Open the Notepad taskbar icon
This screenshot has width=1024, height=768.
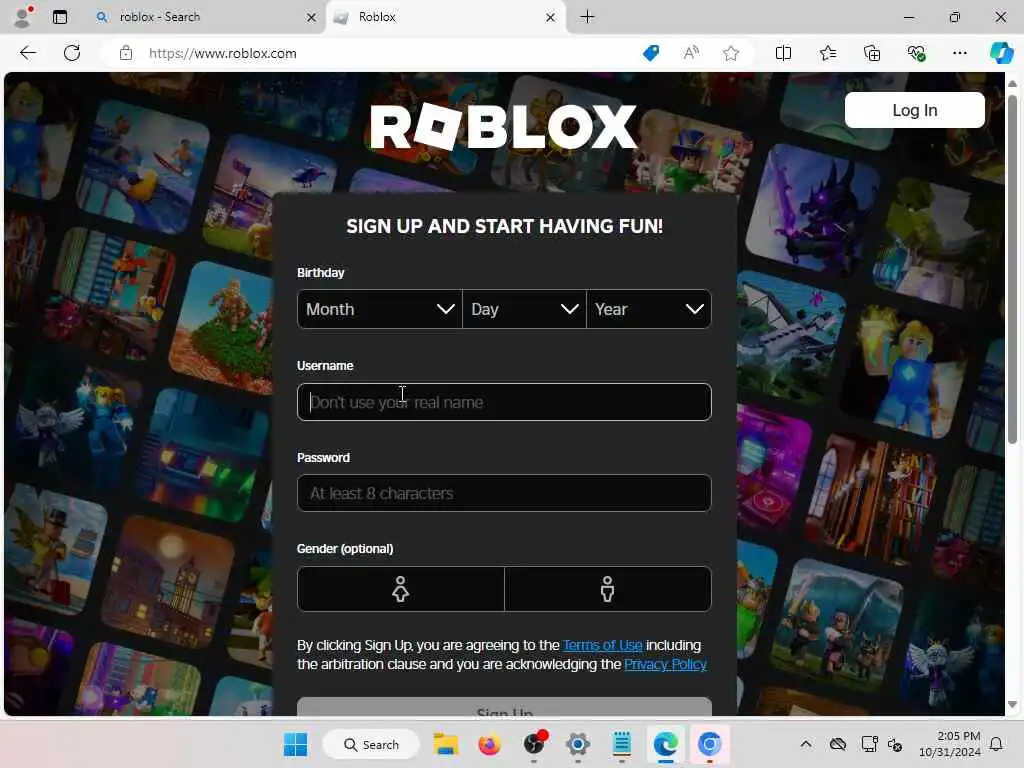[x=622, y=744]
